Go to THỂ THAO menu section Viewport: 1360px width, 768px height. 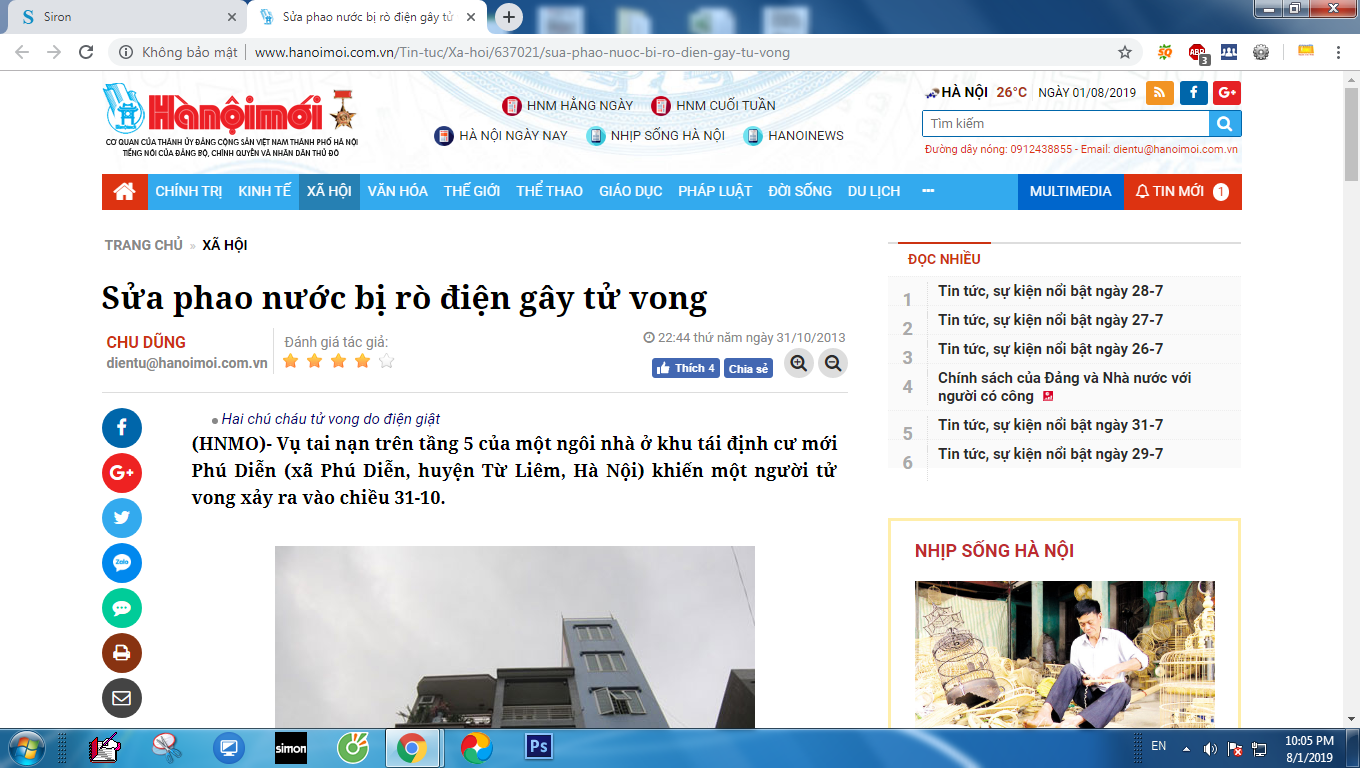(550, 191)
